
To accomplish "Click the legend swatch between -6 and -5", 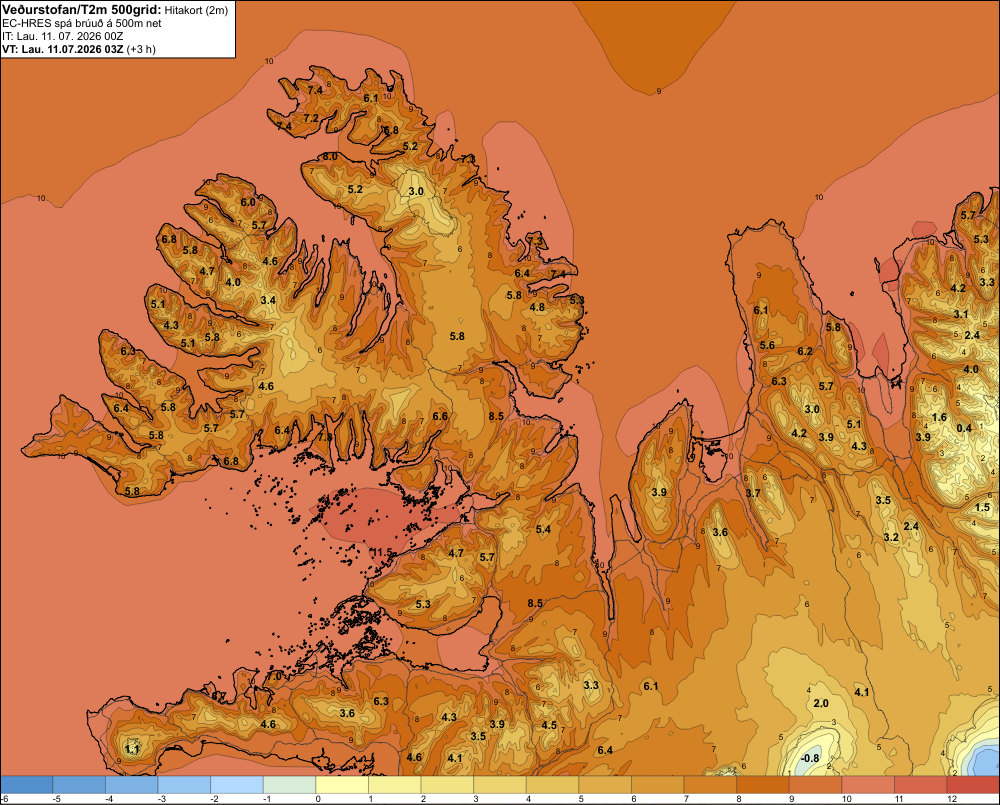I will tap(27, 785).
